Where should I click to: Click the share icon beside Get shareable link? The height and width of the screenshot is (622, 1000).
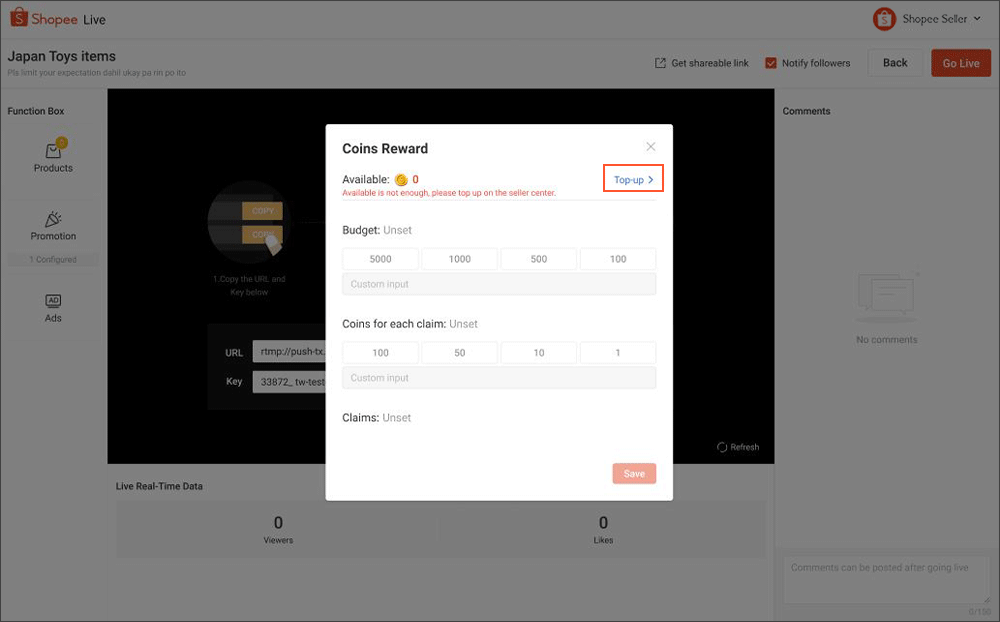(x=659, y=62)
